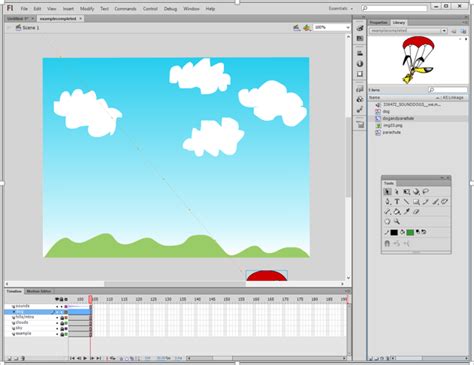
Task: Select the Zoom magnifier tool
Action: (x=397, y=222)
